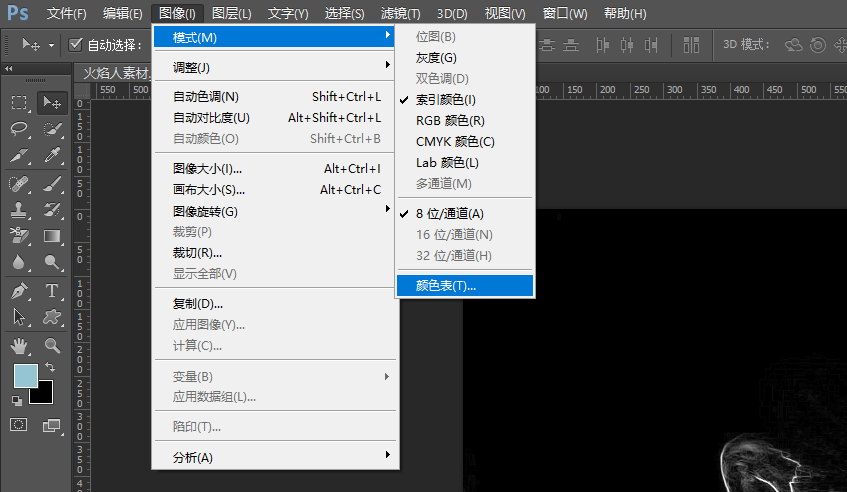Screen dimensions: 847x492
Task: Select the Blur droplet tool
Action: 19,262
